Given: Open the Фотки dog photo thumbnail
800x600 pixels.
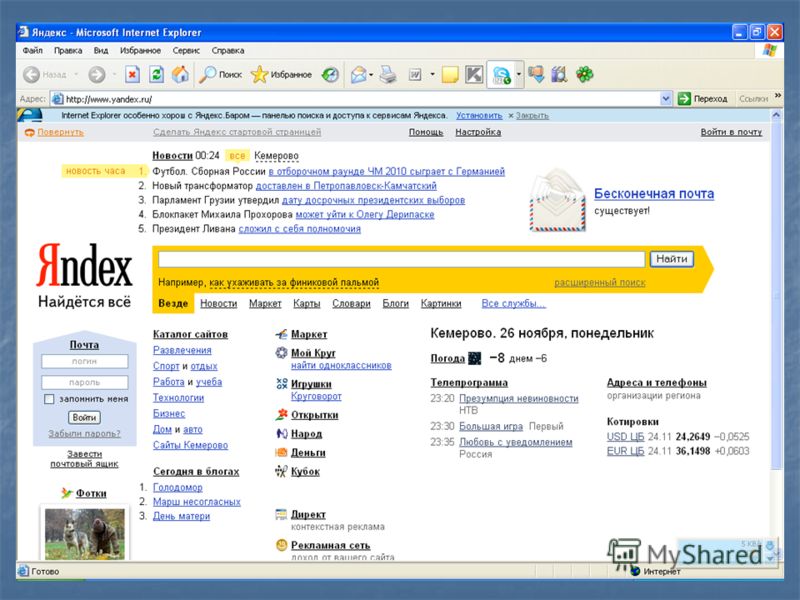Looking at the screenshot, I should [x=85, y=534].
